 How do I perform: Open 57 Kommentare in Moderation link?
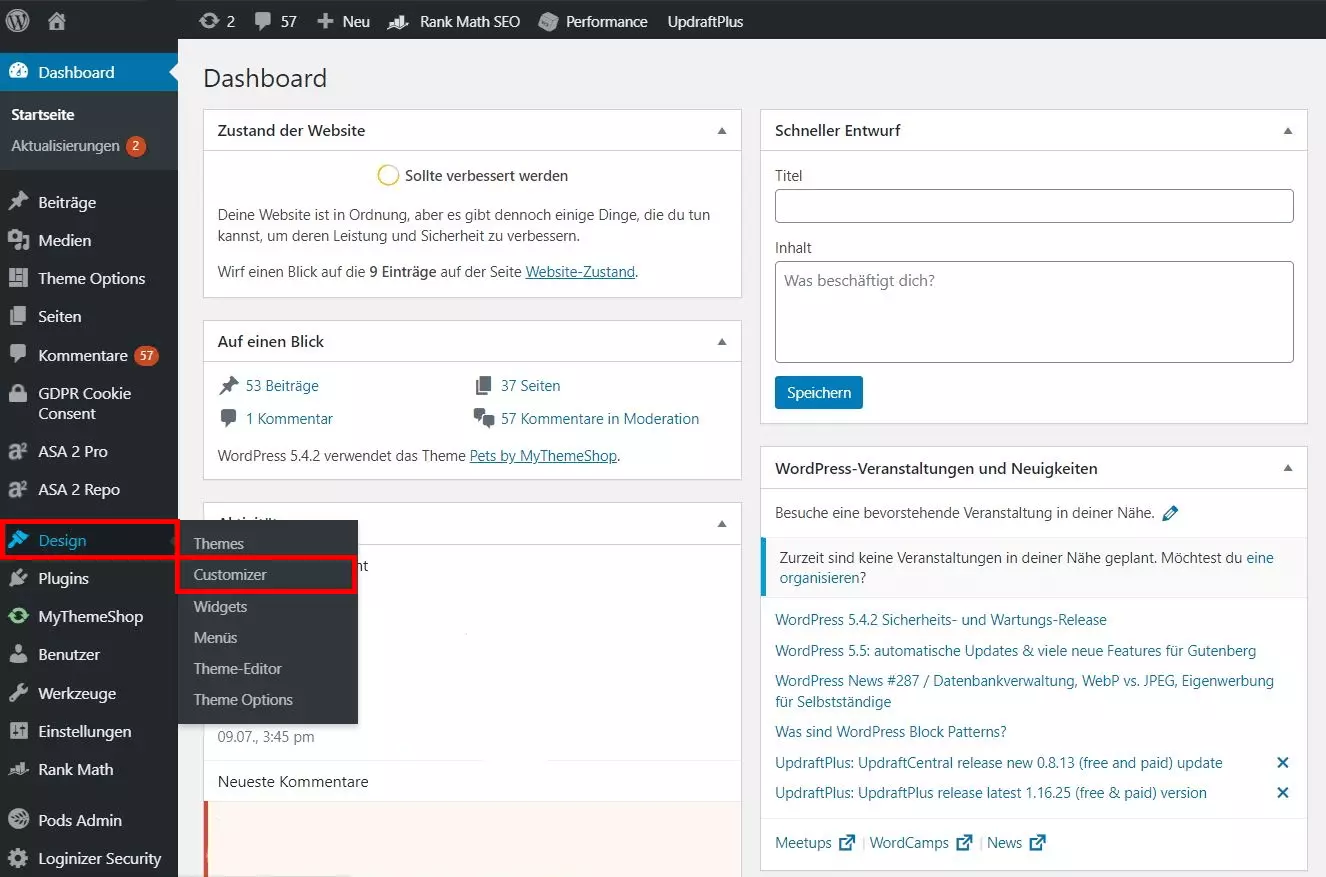(x=600, y=419)
